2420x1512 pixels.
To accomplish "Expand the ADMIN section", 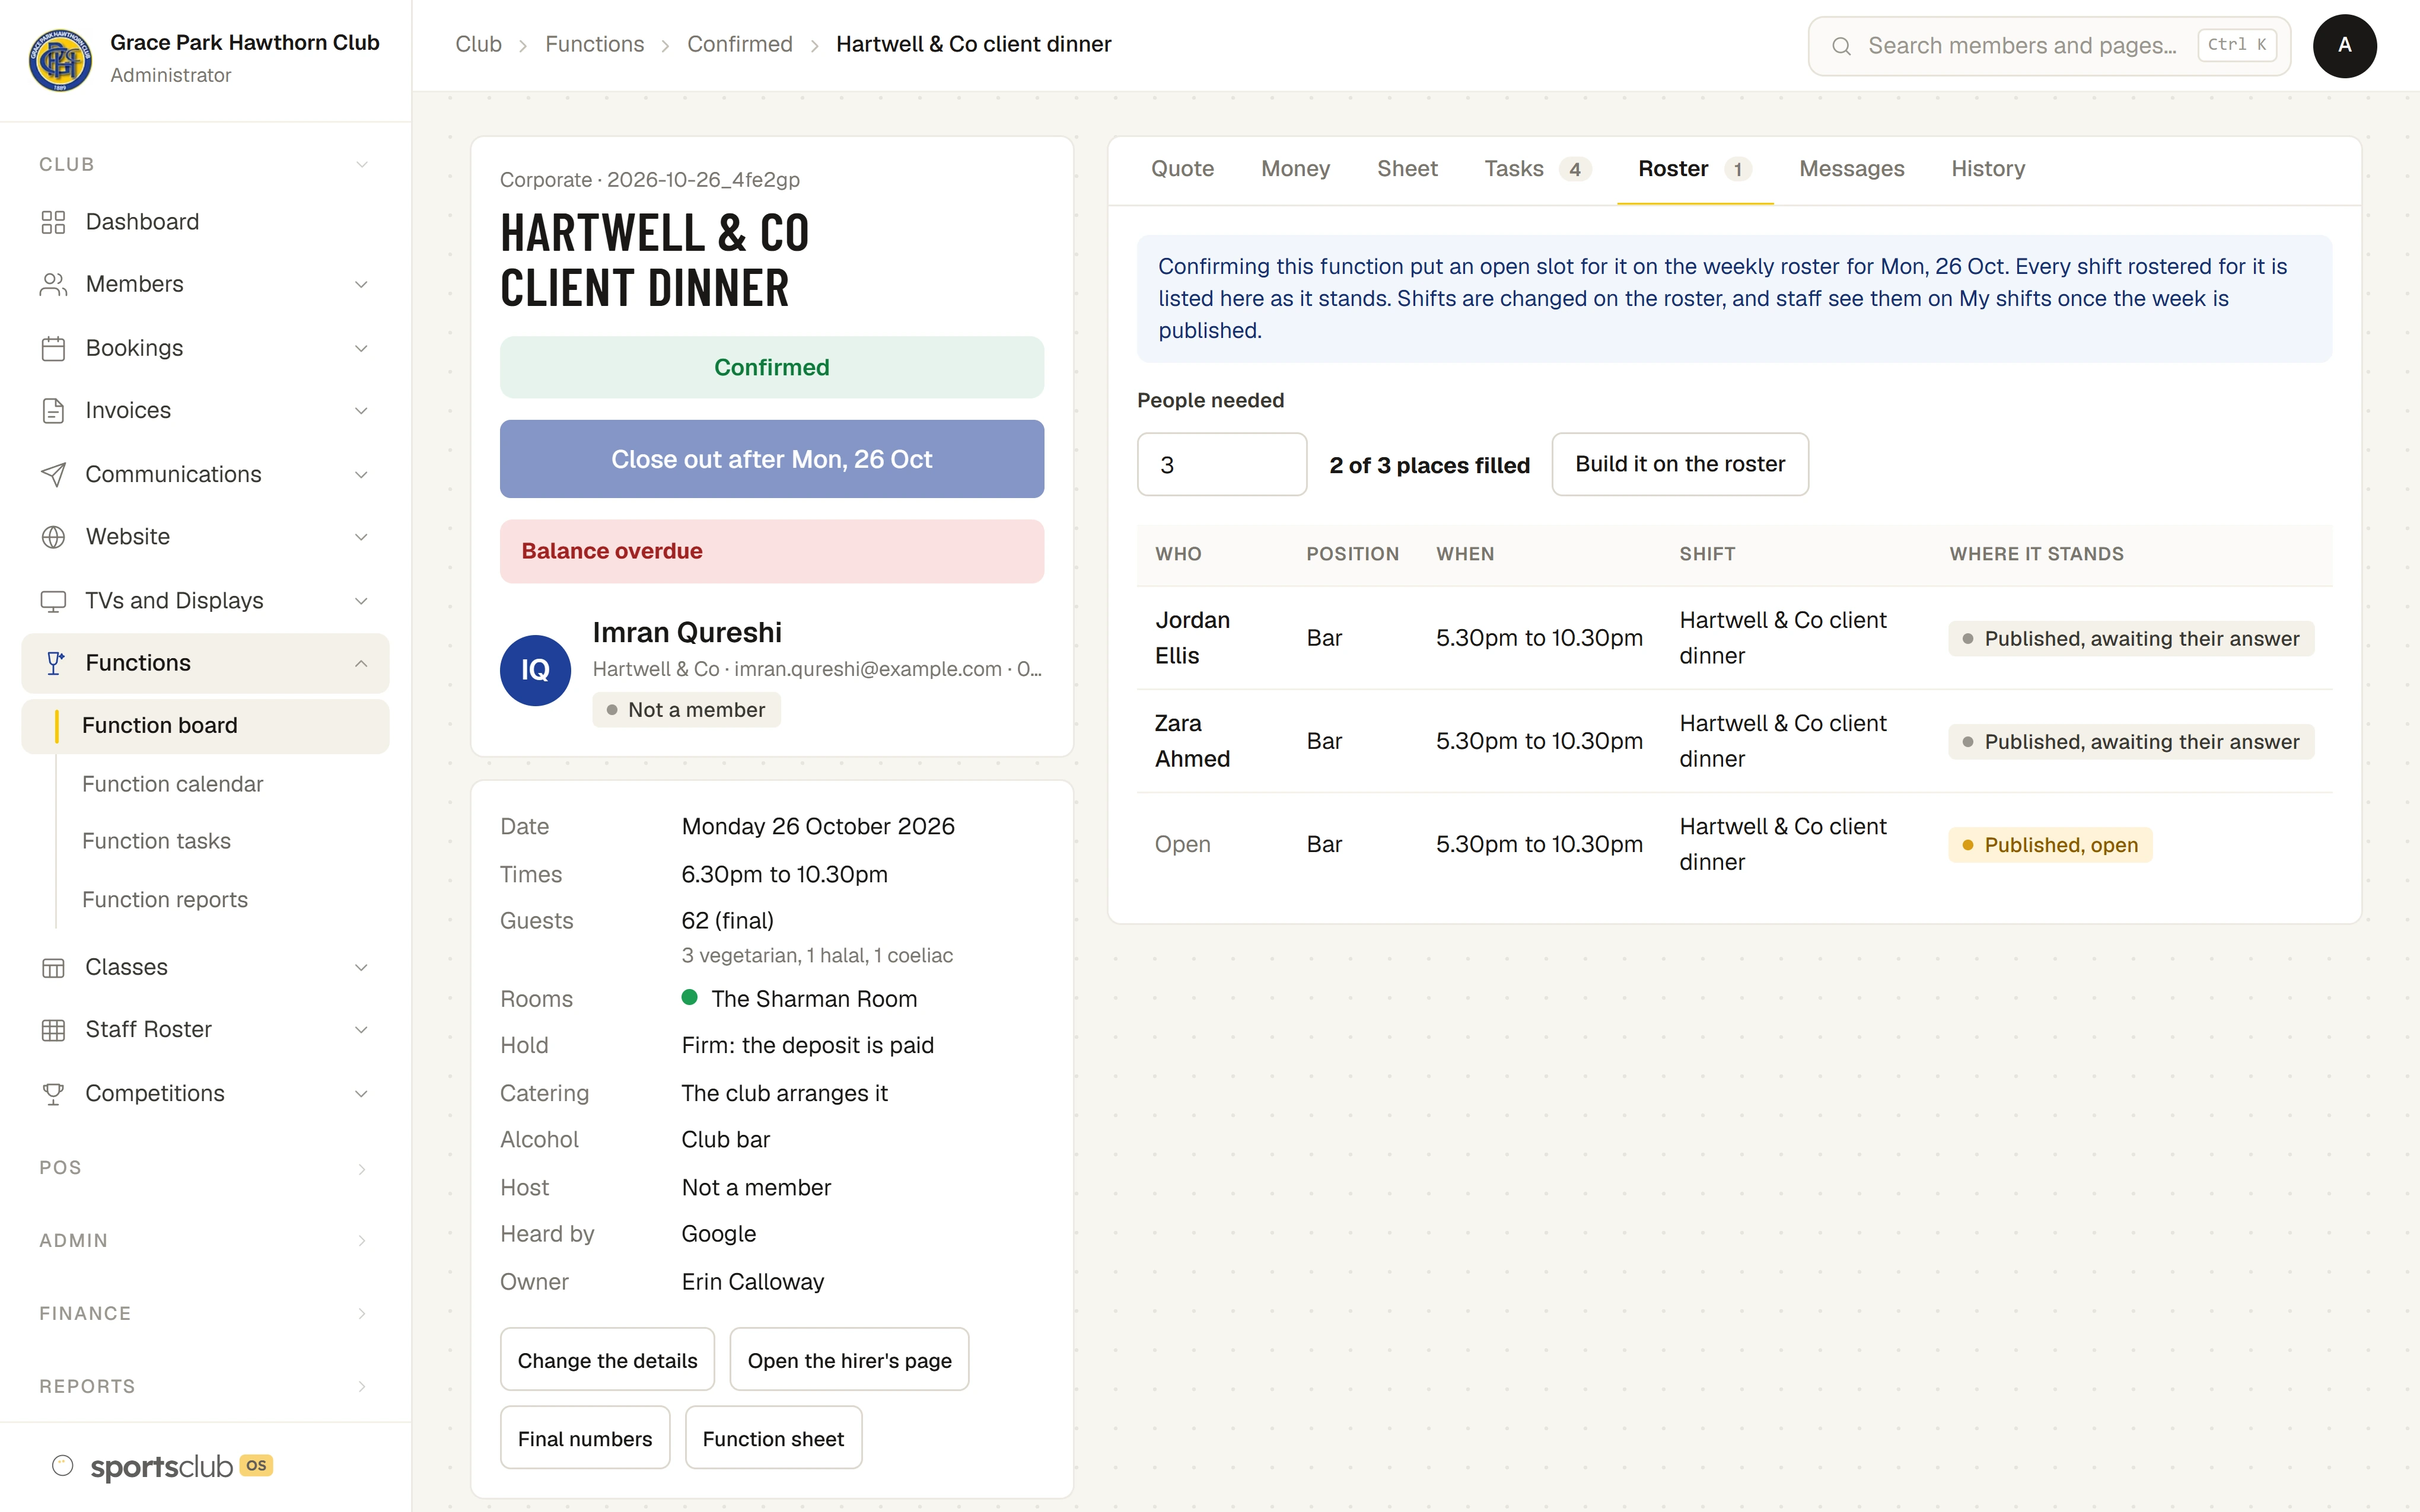I will click(x=204, y=1240).
